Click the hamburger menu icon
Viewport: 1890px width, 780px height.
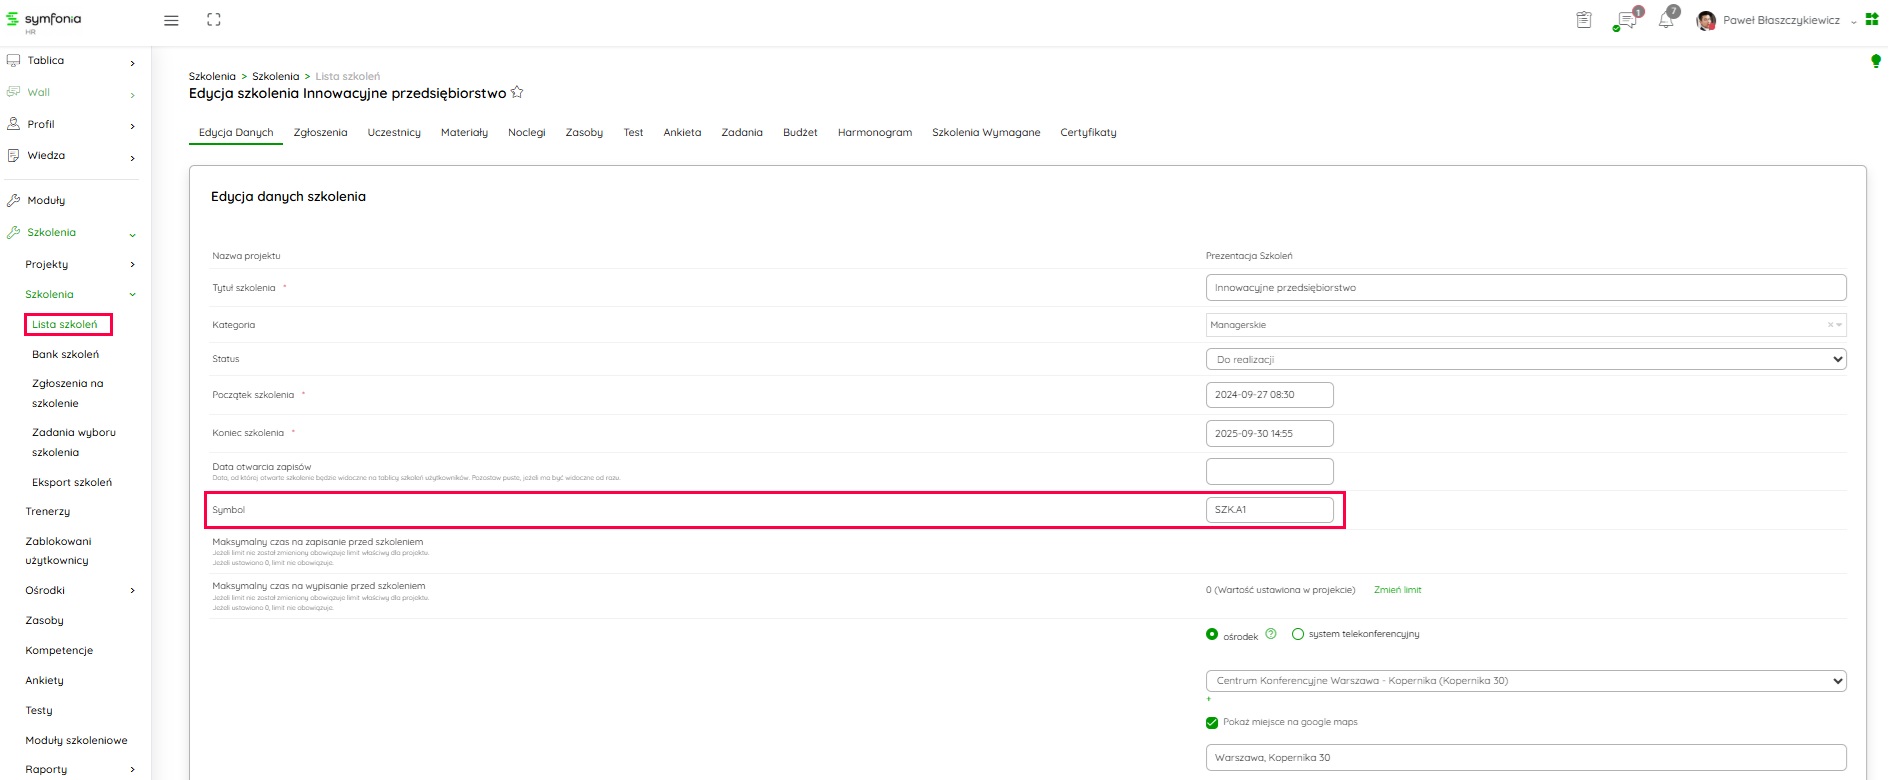pyautogui.click(x=171, y=20)
